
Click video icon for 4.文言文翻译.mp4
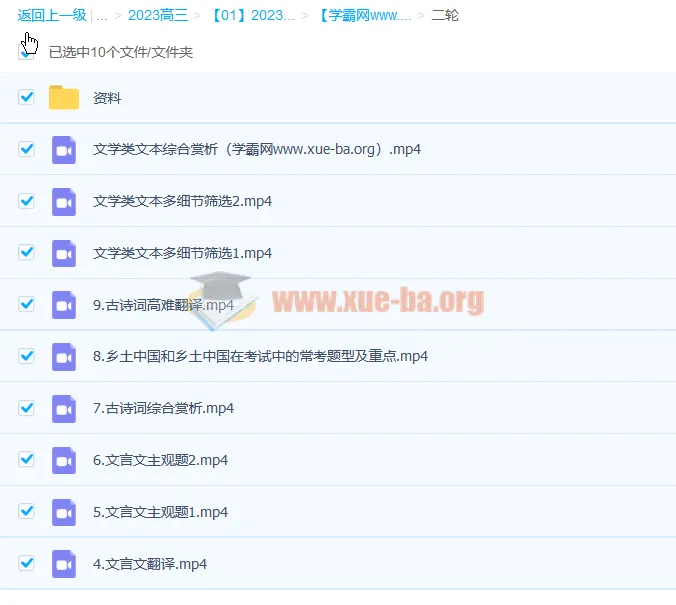coord(64,564)
